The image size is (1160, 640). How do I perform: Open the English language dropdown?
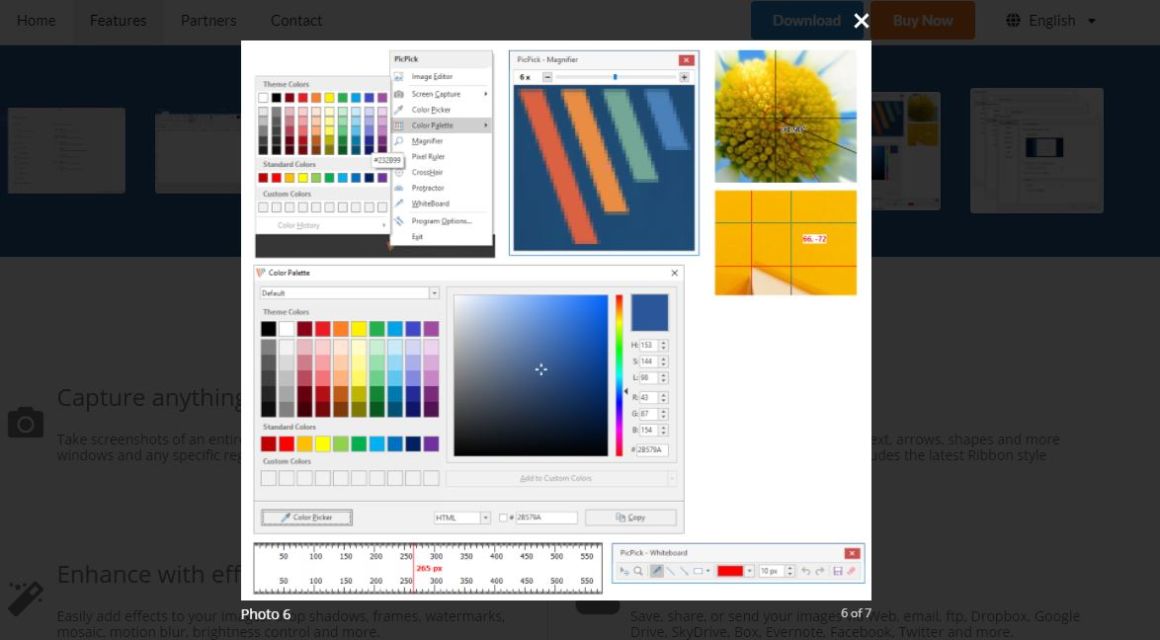point(1051,21)
